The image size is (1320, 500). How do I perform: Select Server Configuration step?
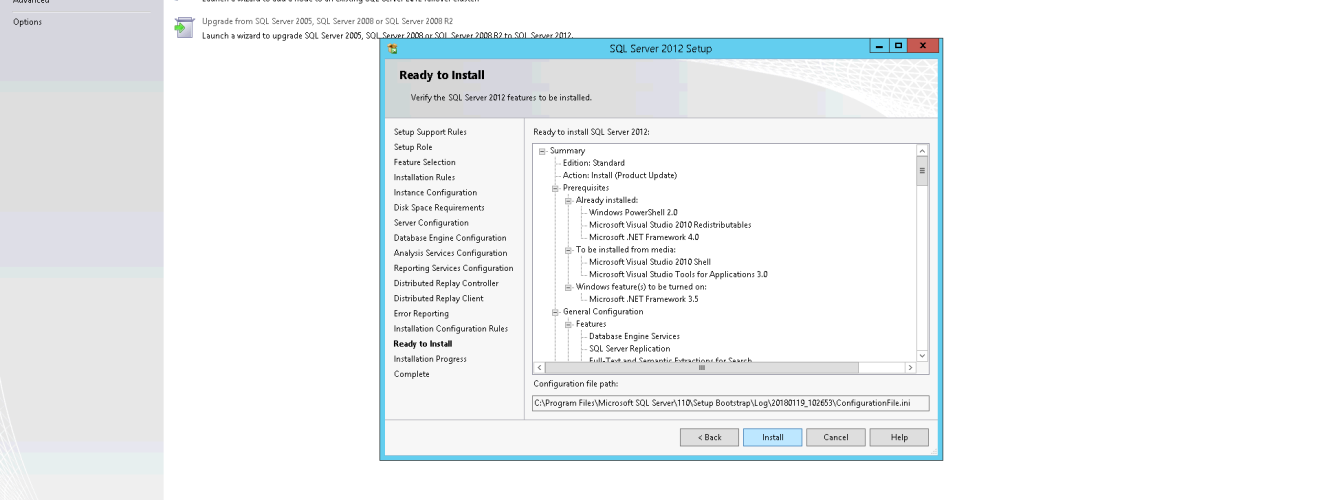tap(431, 223)
